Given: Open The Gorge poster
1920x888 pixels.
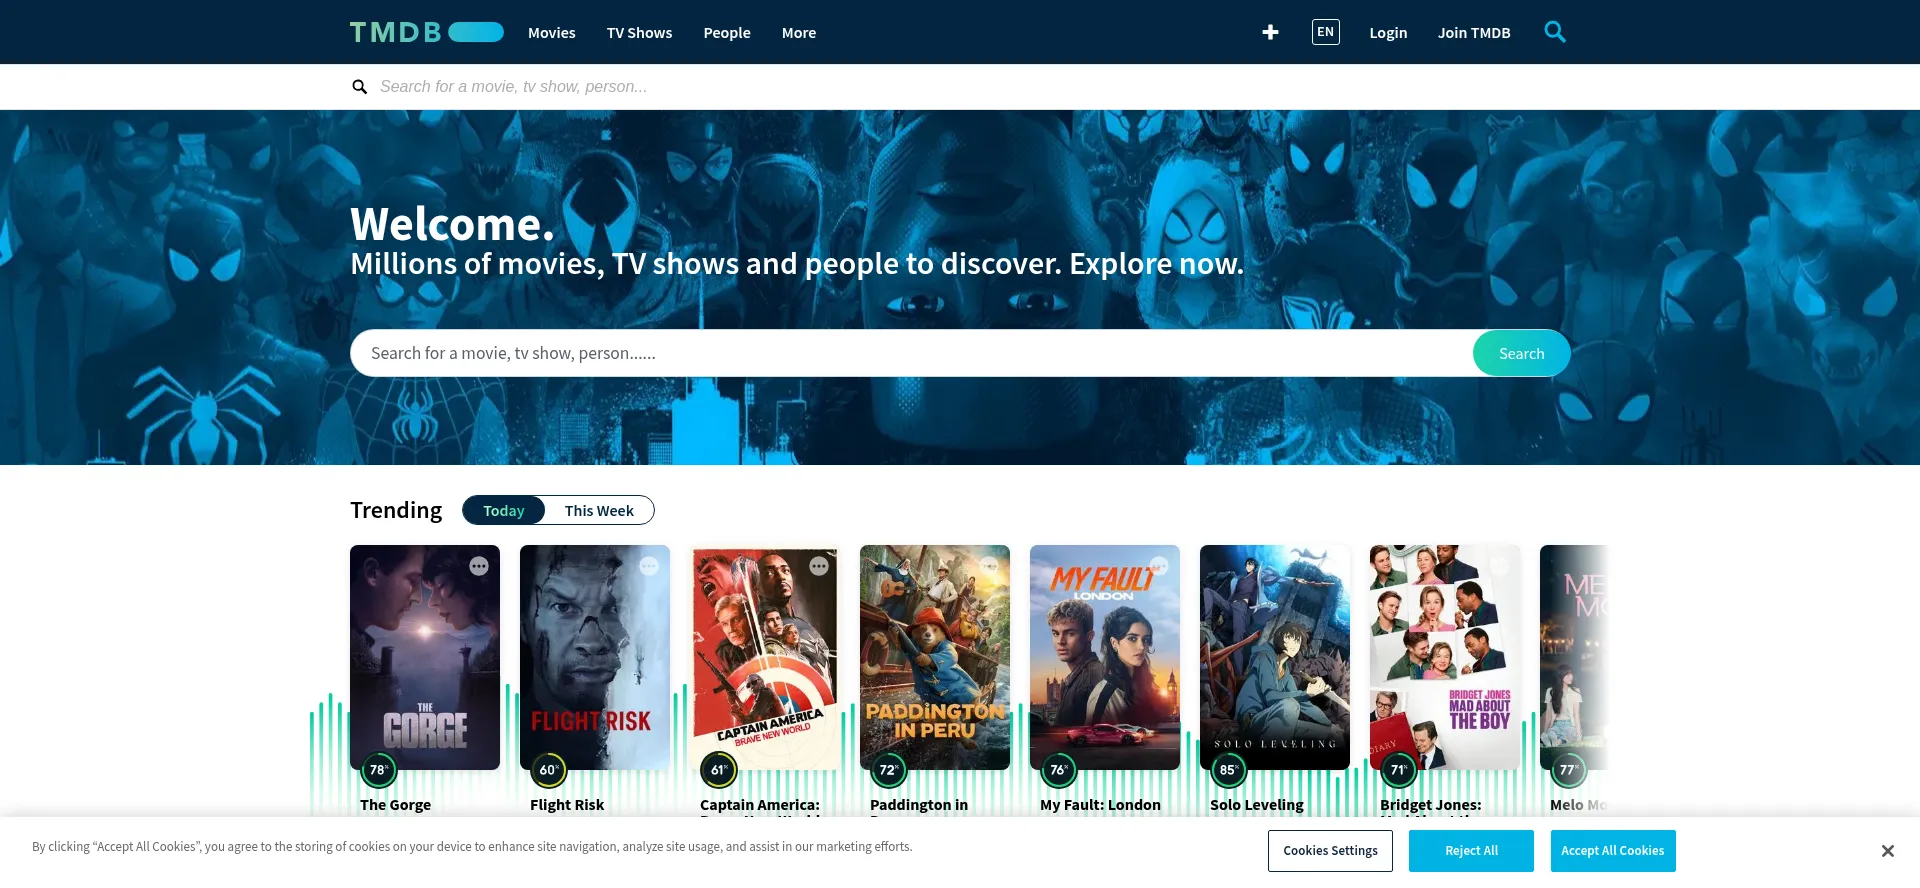Looking at the screenshot, I should [x=425, y=657].
